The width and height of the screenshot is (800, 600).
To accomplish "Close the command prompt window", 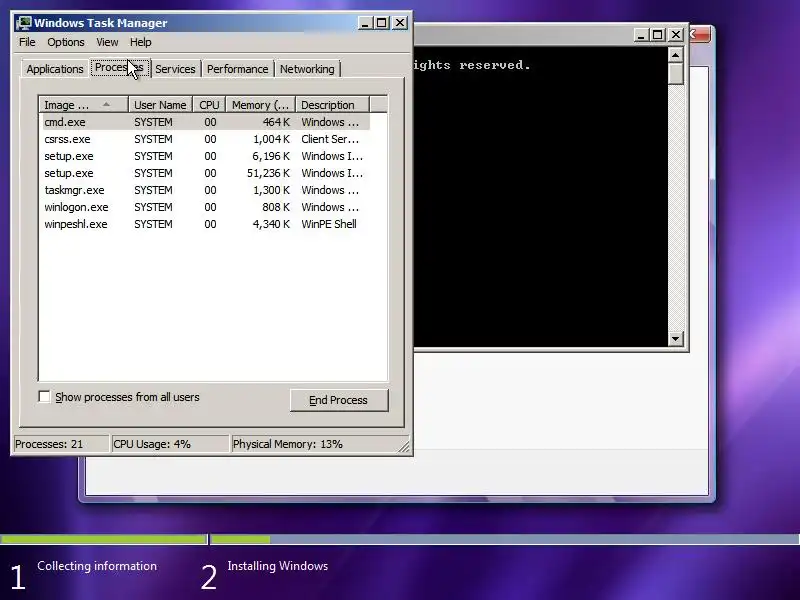I will (x=676, y=35).
